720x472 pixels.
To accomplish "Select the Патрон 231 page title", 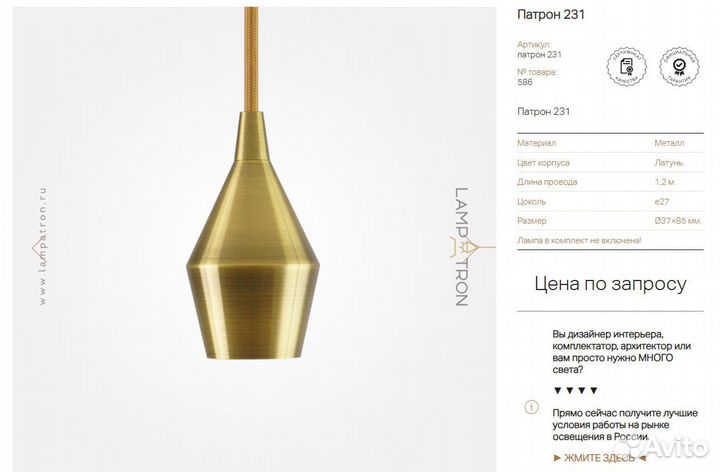I will pos(551,15).
